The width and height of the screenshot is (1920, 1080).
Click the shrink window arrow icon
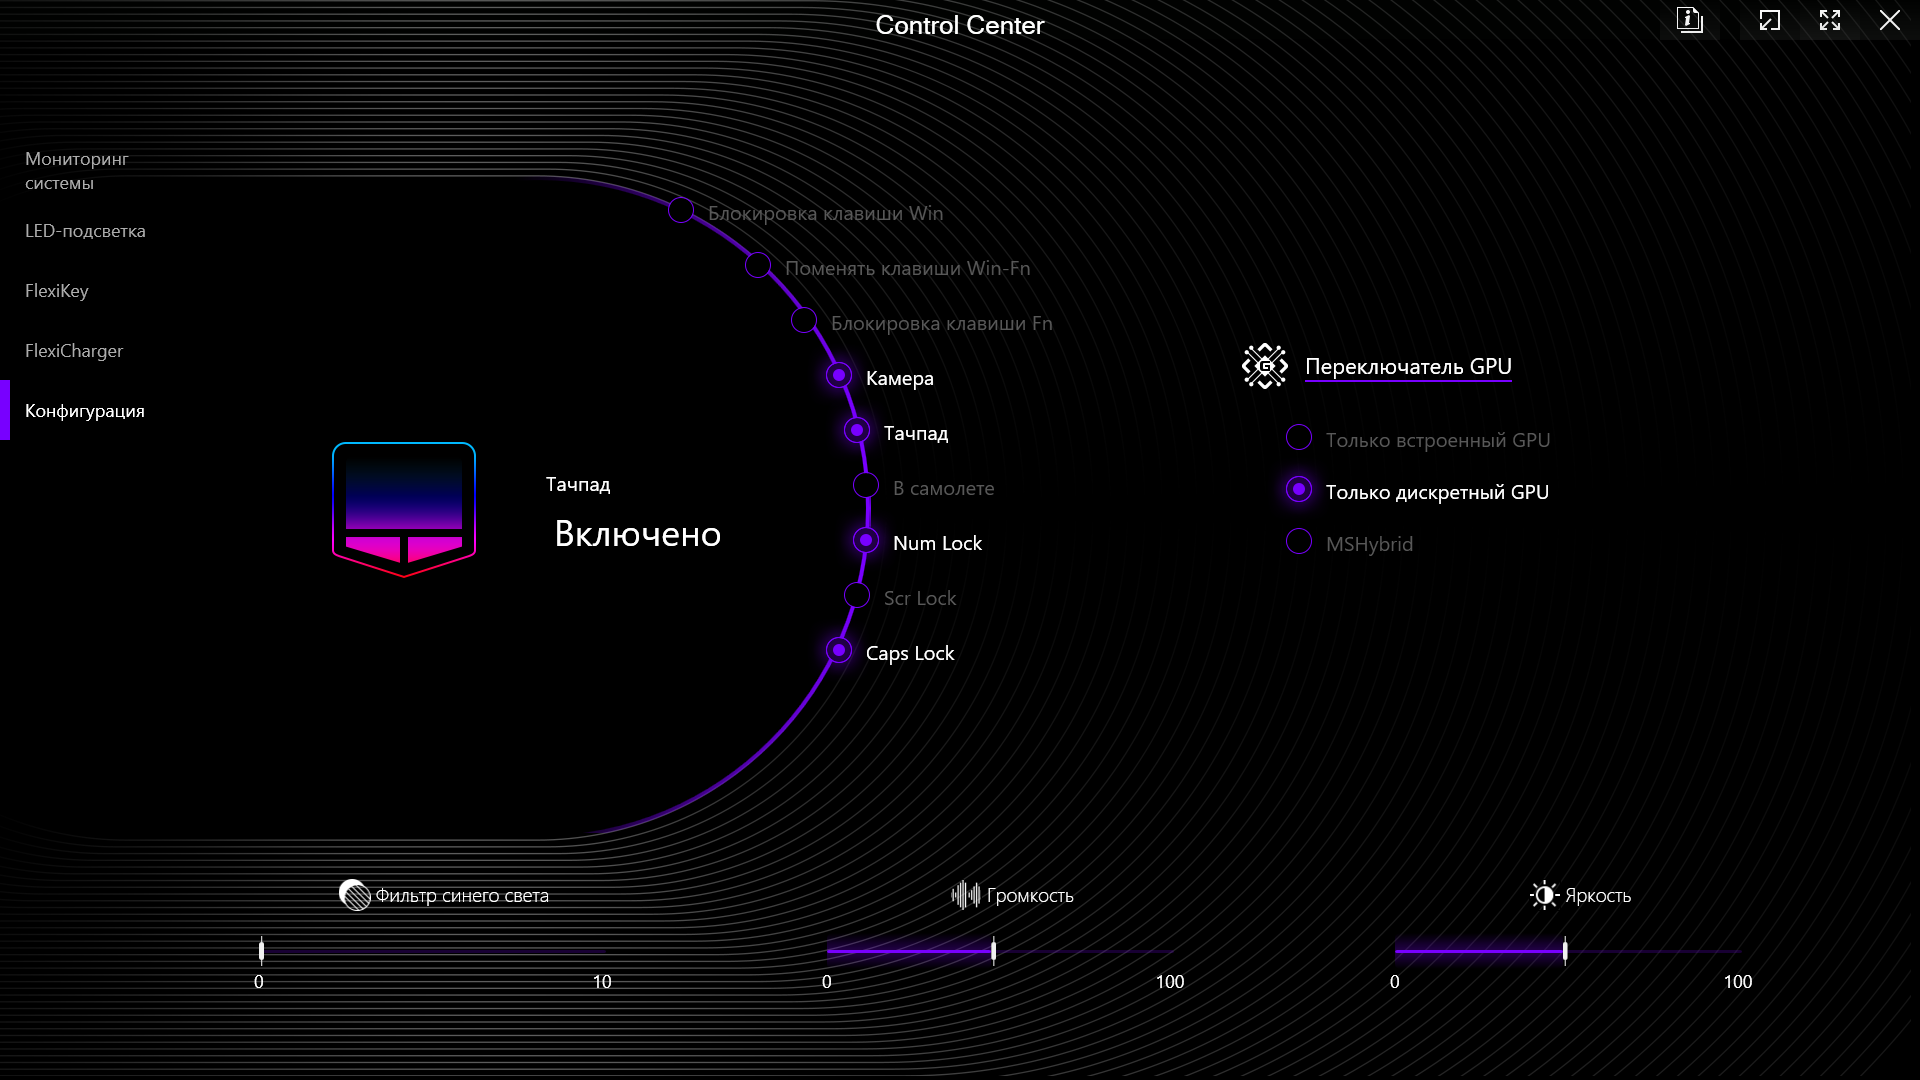click(x=1769, y=20)
